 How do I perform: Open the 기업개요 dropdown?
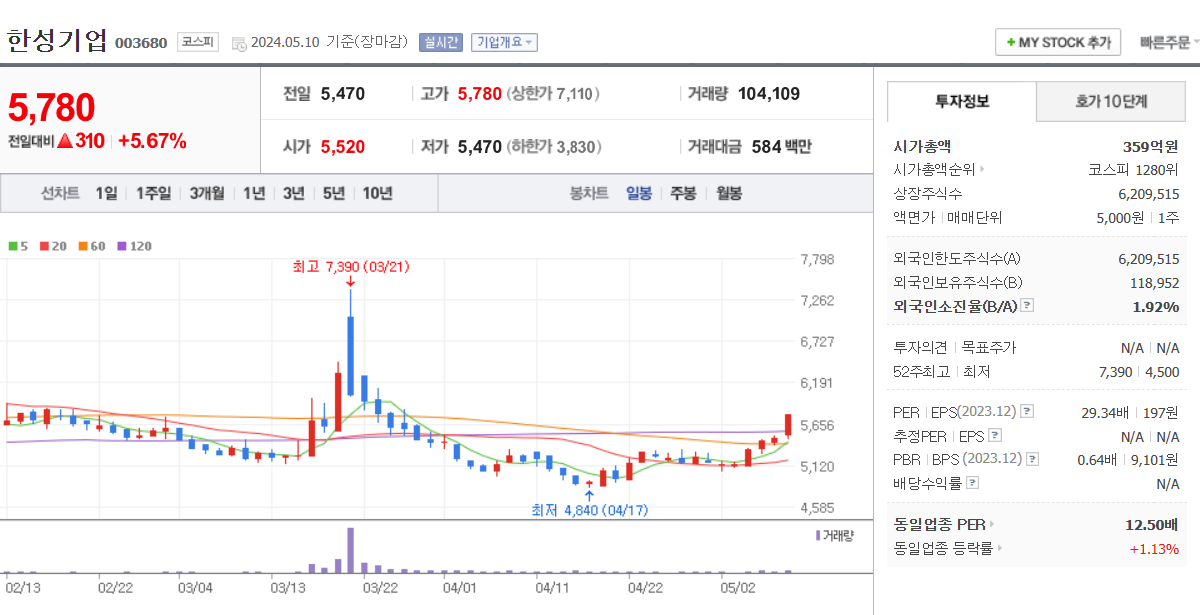click(x=504, y=42)
